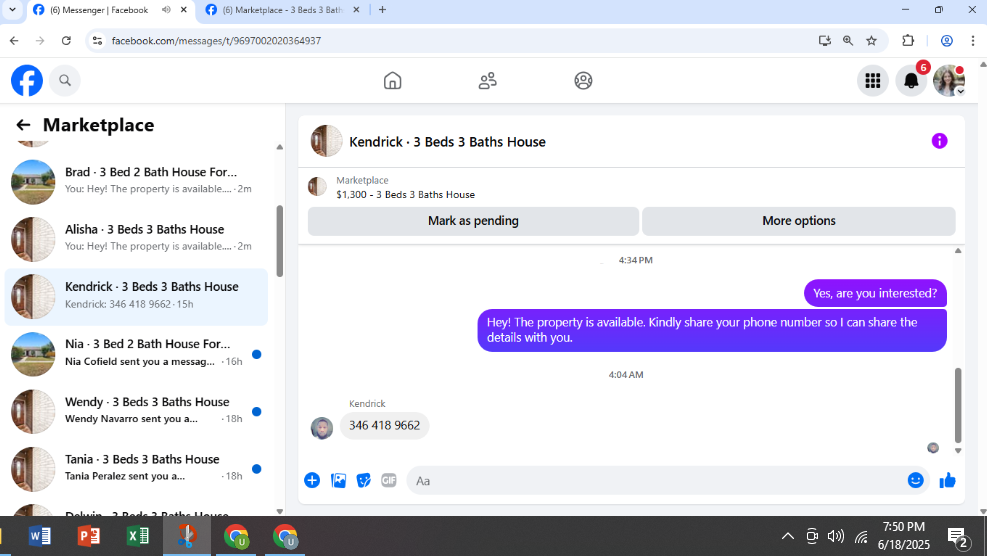Click browser back button

click(14, 41)
